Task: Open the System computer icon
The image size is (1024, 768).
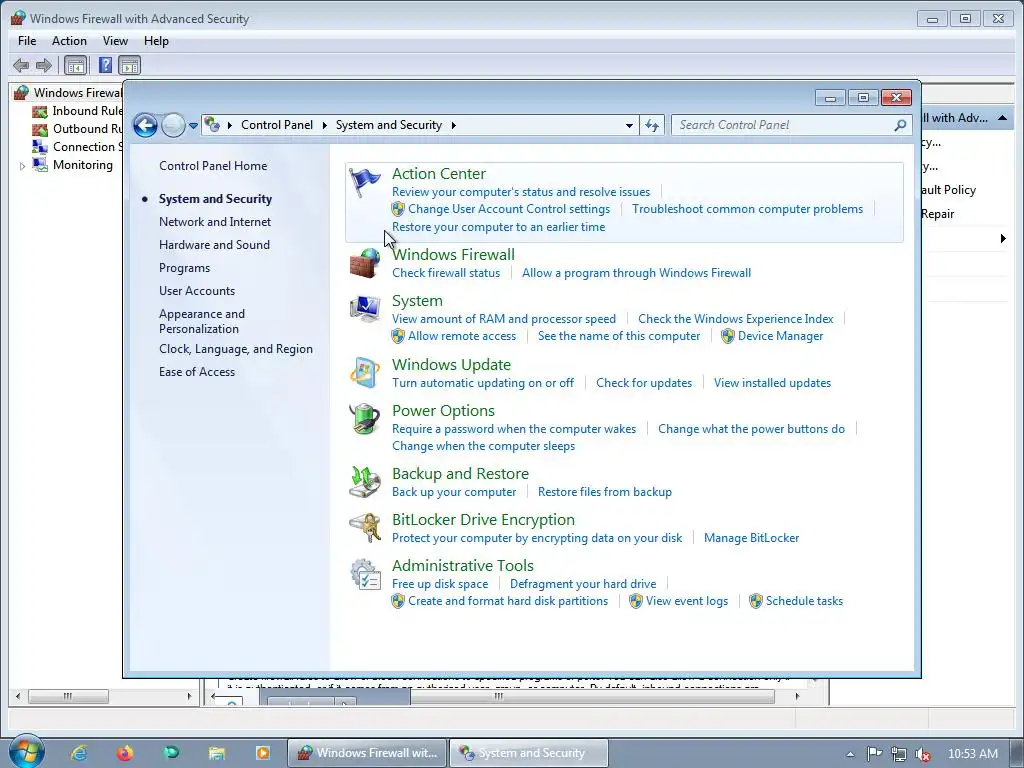Action: tap(364, 309)
